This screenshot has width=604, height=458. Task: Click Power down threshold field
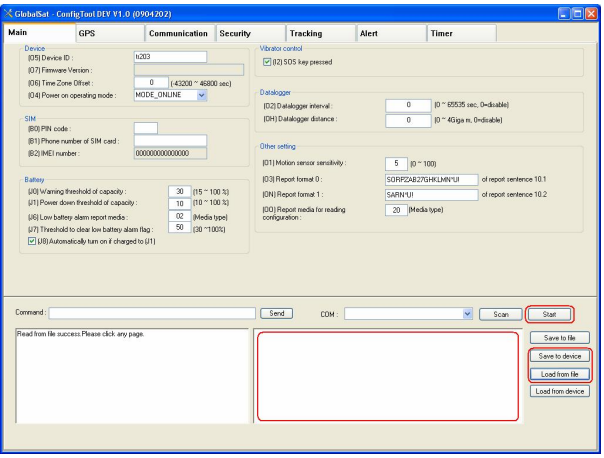[180, 203]
